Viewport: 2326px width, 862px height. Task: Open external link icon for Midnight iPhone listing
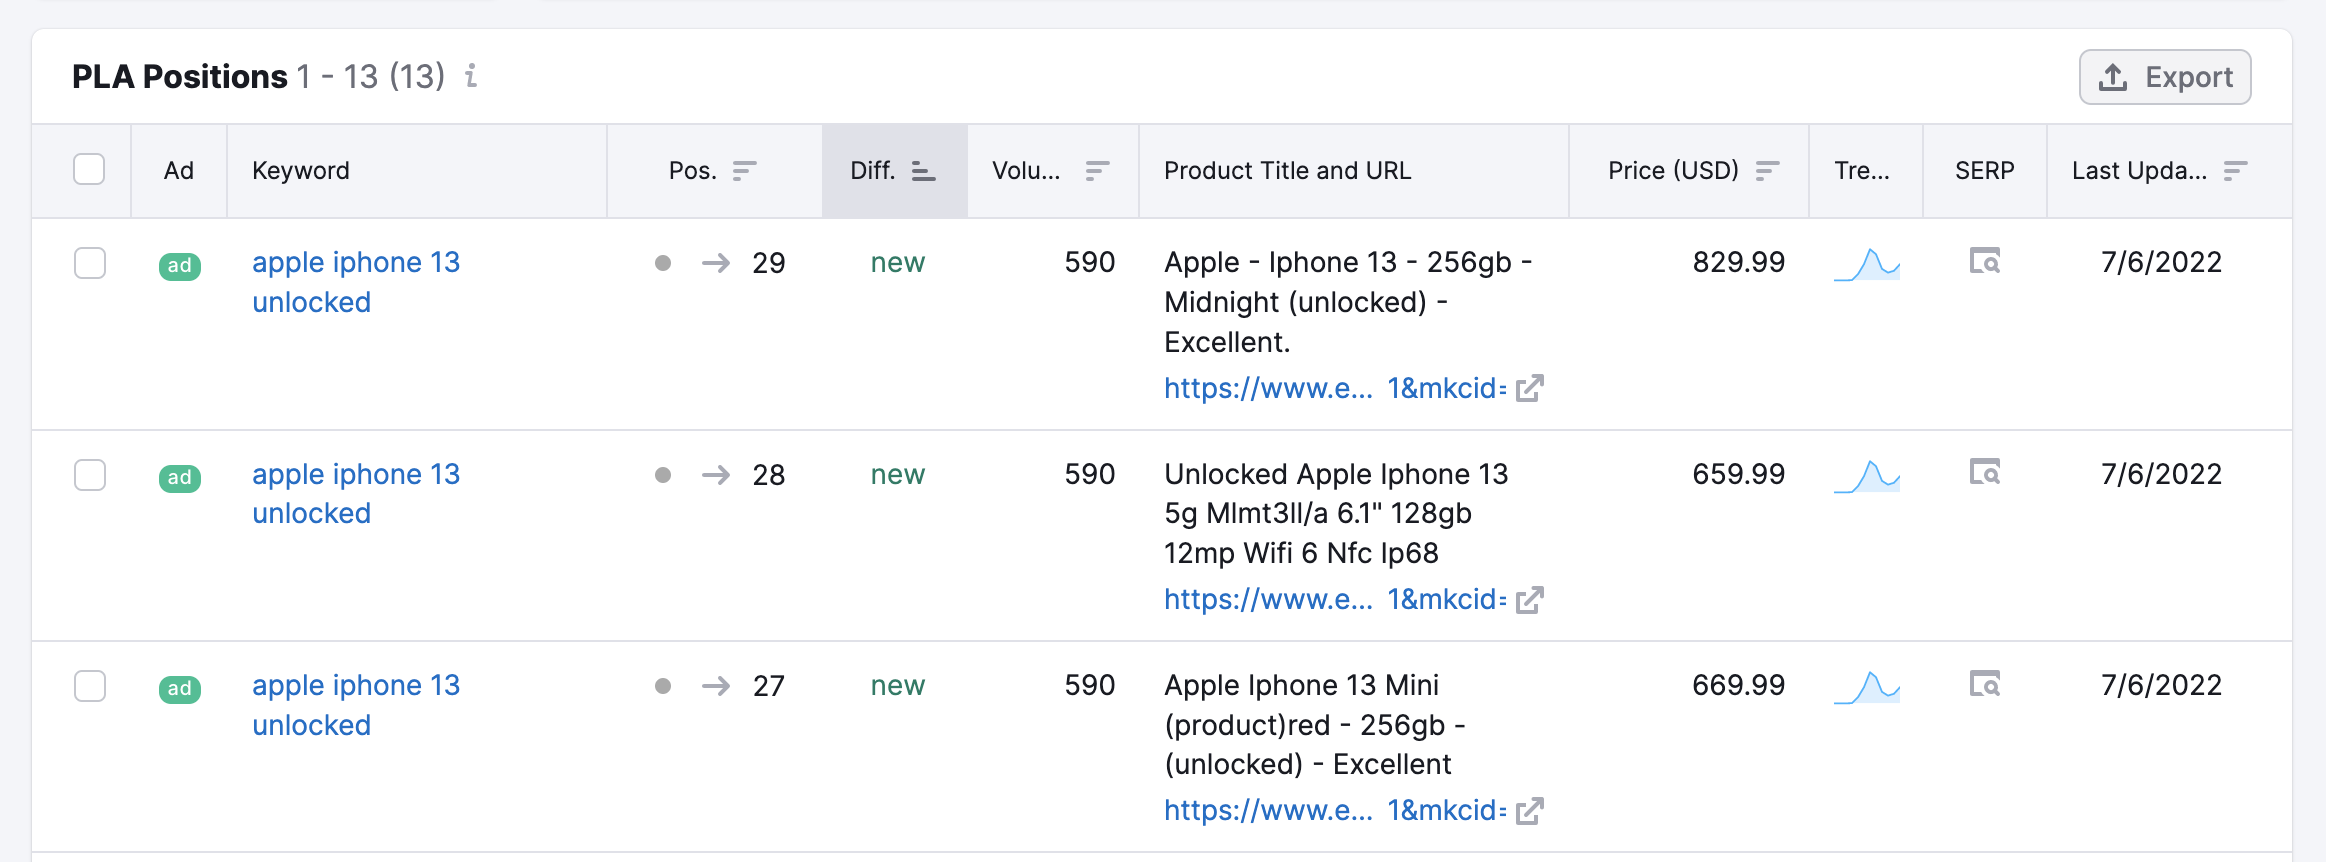coord(1529,388)
